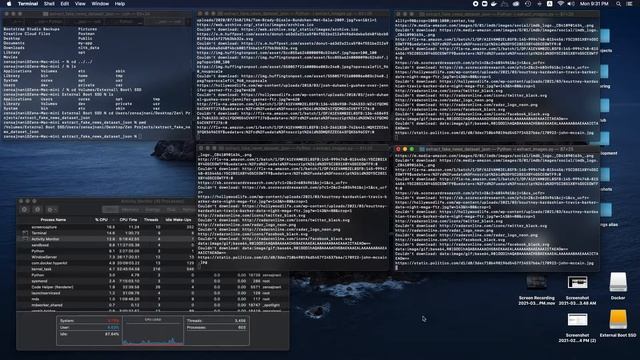Select the Activity Monitor process row
Screen dimensions: 640x360
pyautogui.click(x=107, y=239)
